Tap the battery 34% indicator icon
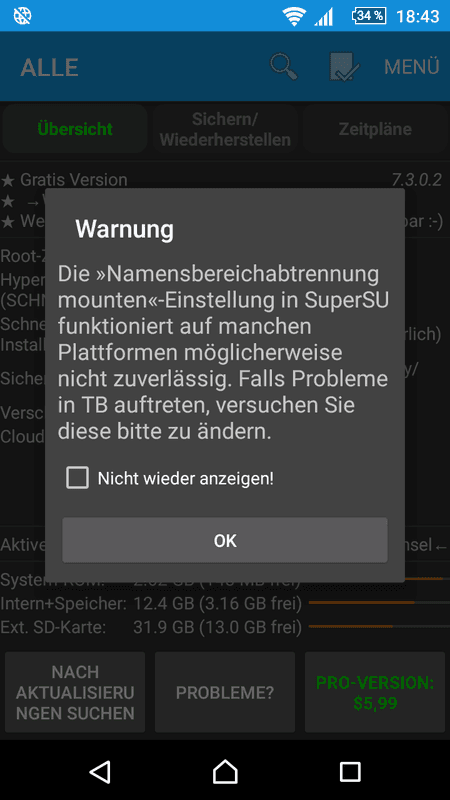 click(368, 16)
